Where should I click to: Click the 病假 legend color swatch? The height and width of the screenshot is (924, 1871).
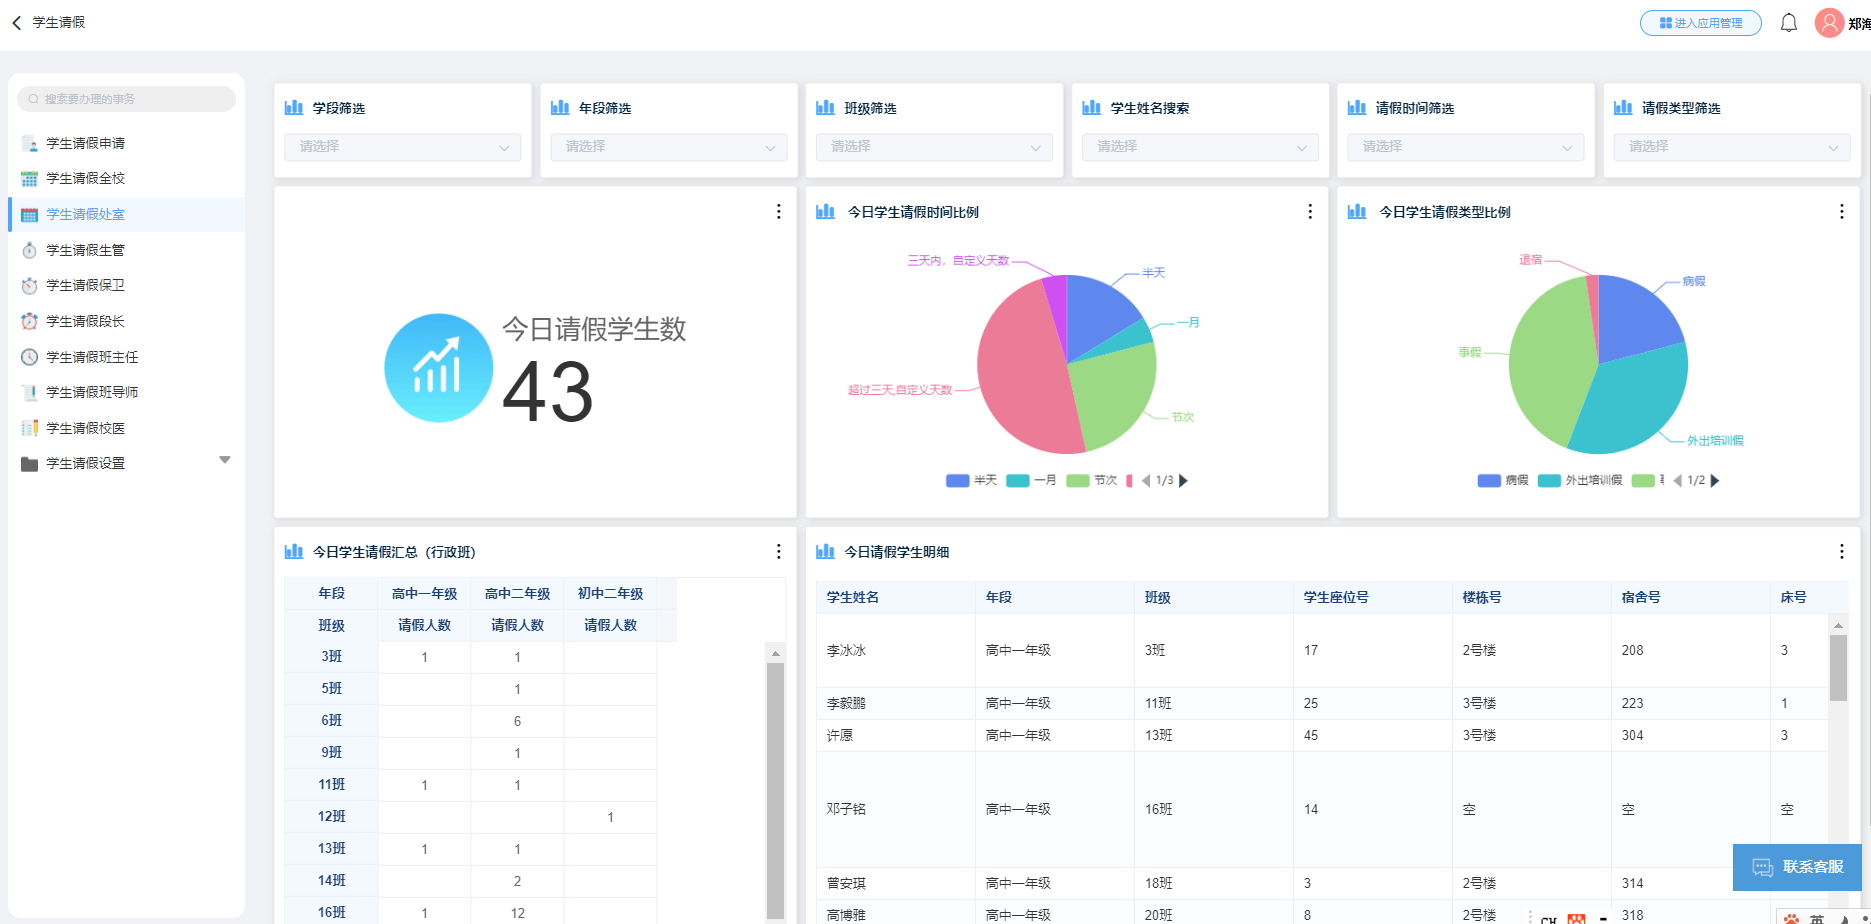(x=1488, y=480)
